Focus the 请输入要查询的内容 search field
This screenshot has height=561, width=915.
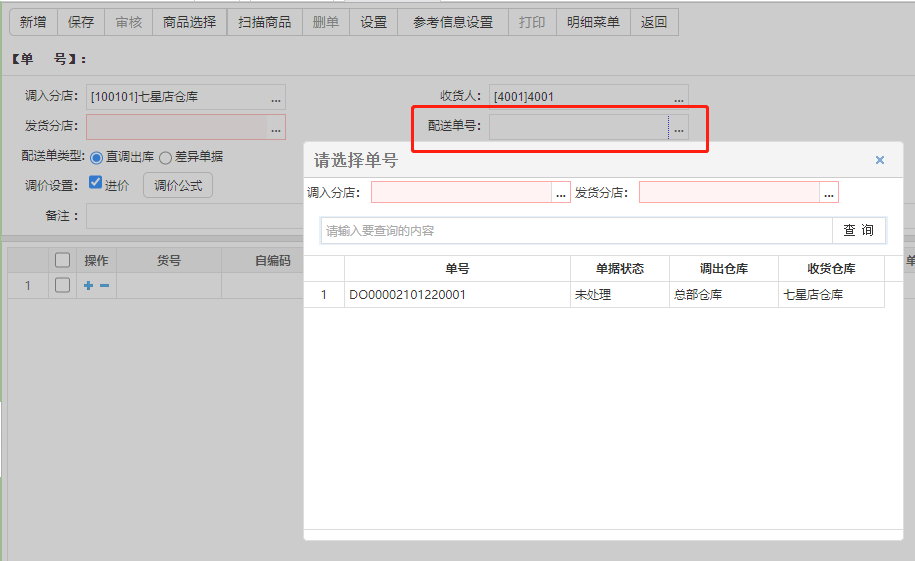click(577, 231)
